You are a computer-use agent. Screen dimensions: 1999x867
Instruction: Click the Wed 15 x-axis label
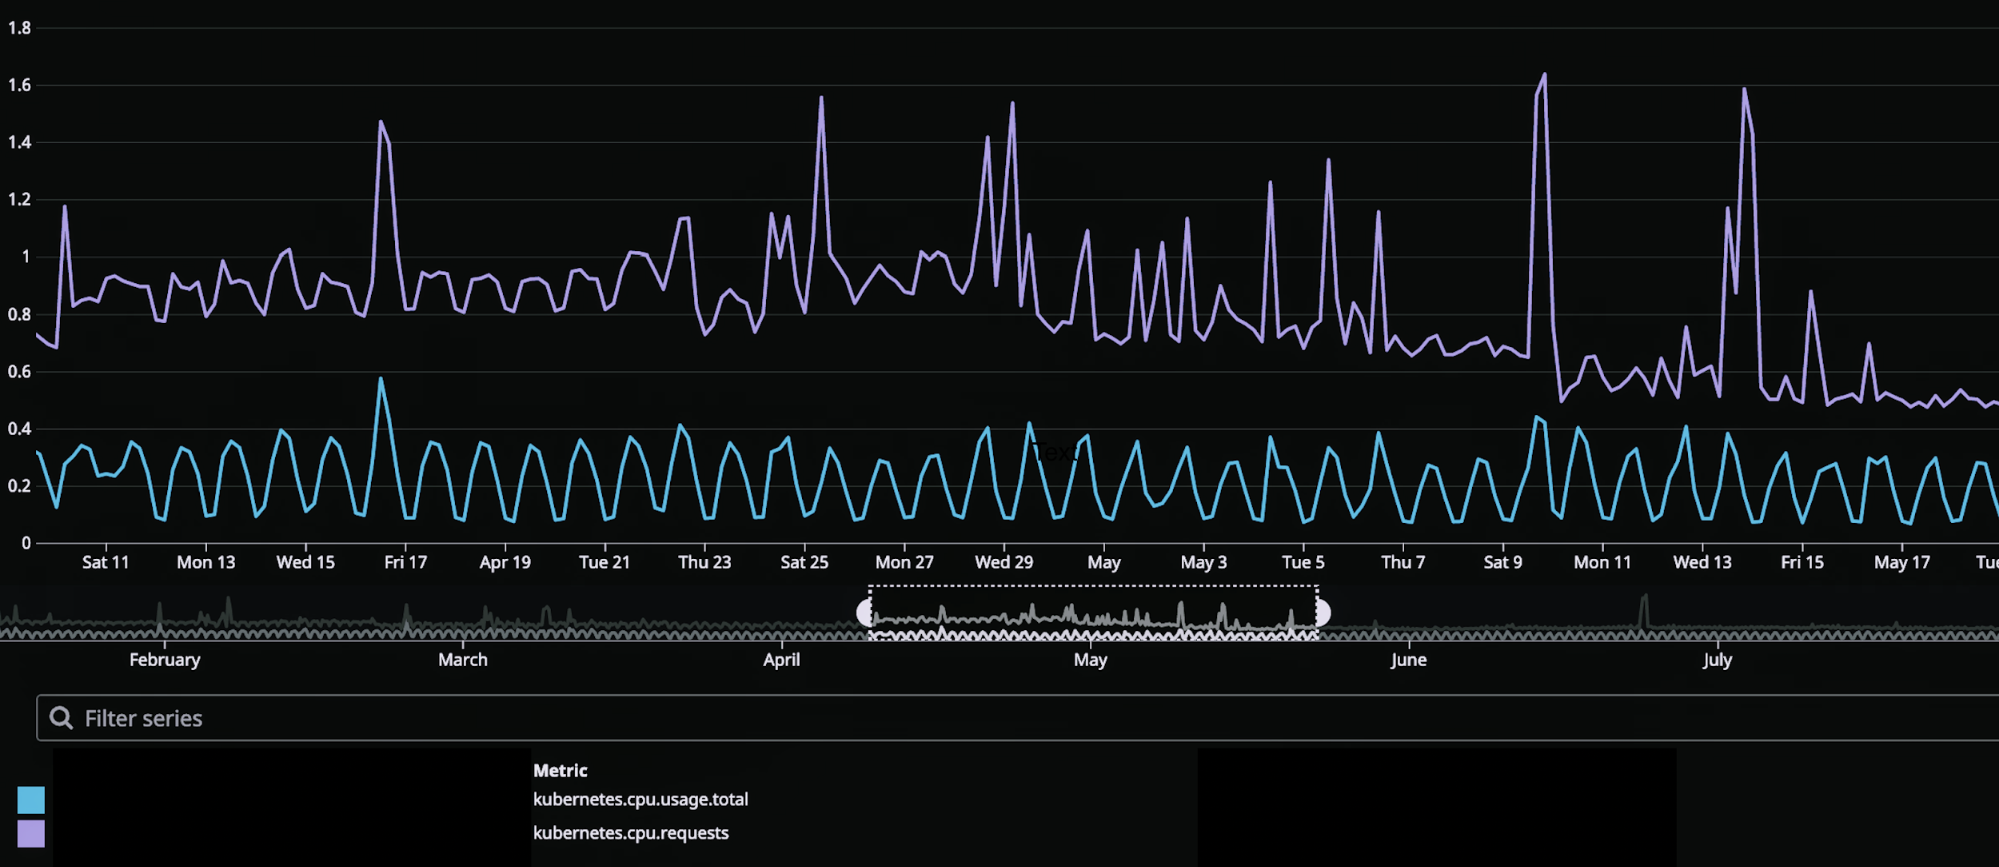tap(306, 562)
